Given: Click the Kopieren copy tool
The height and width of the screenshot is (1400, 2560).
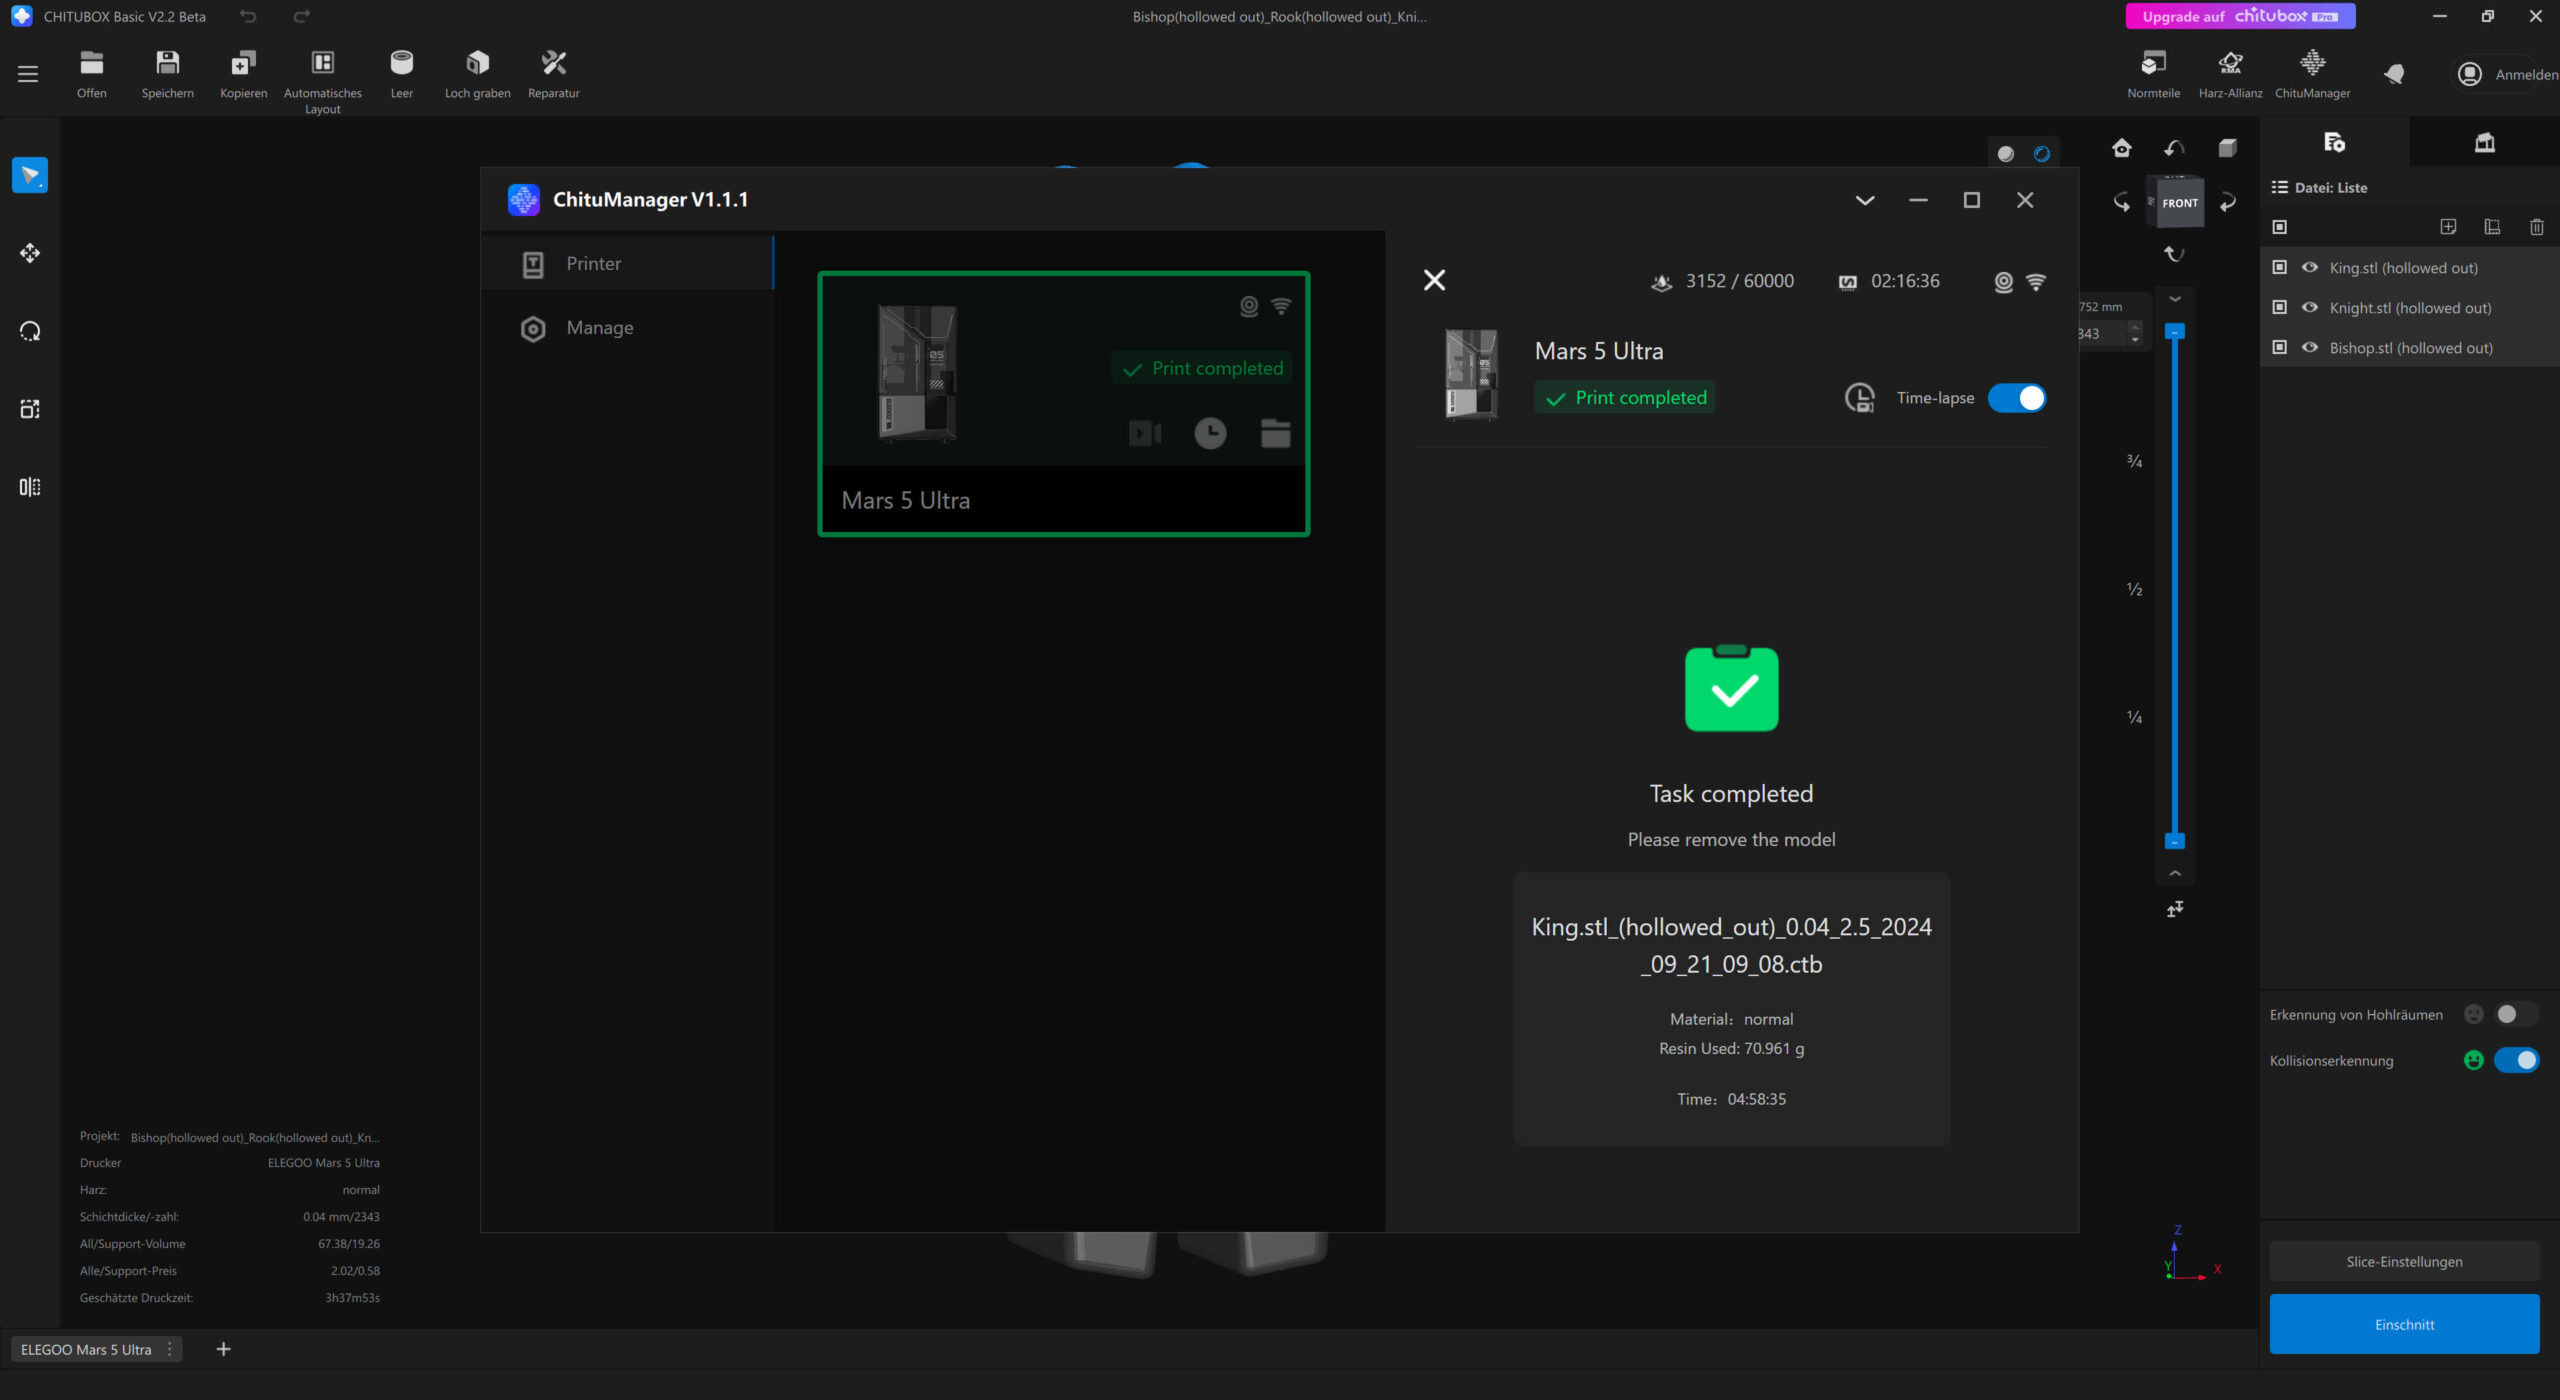Looking at the screenshot, I should [243, 74].
